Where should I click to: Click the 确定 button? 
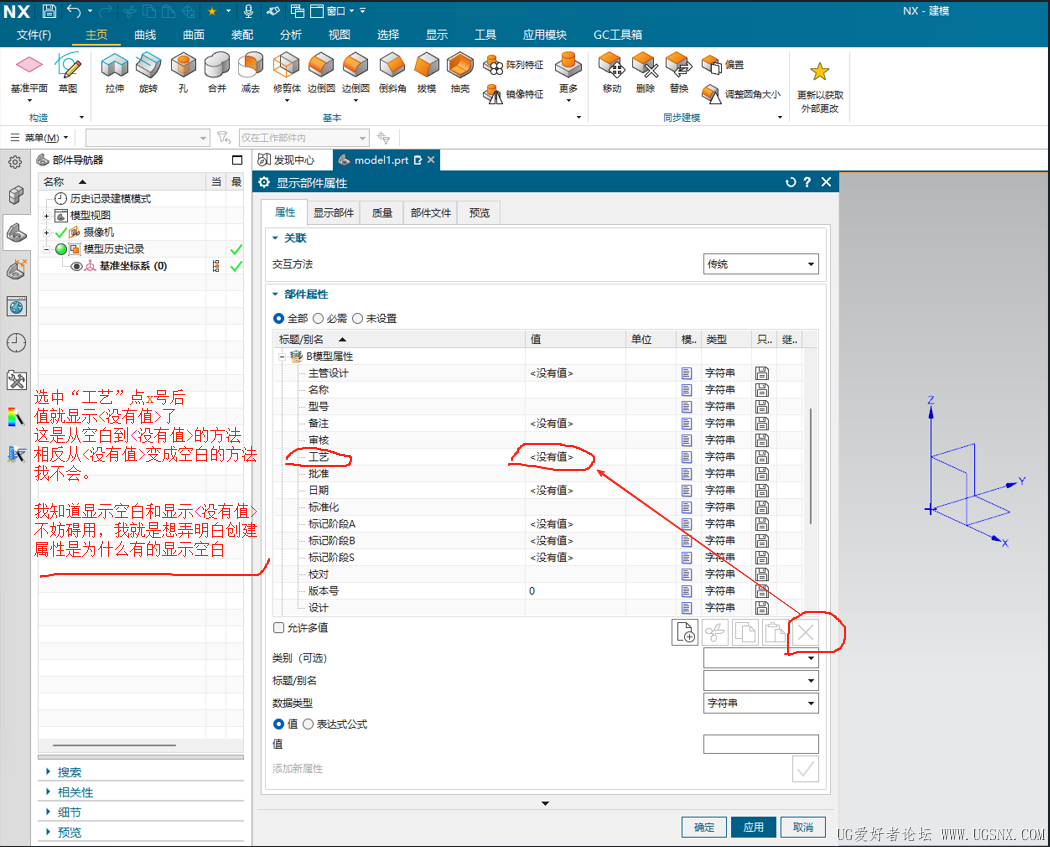coord(704,827)
